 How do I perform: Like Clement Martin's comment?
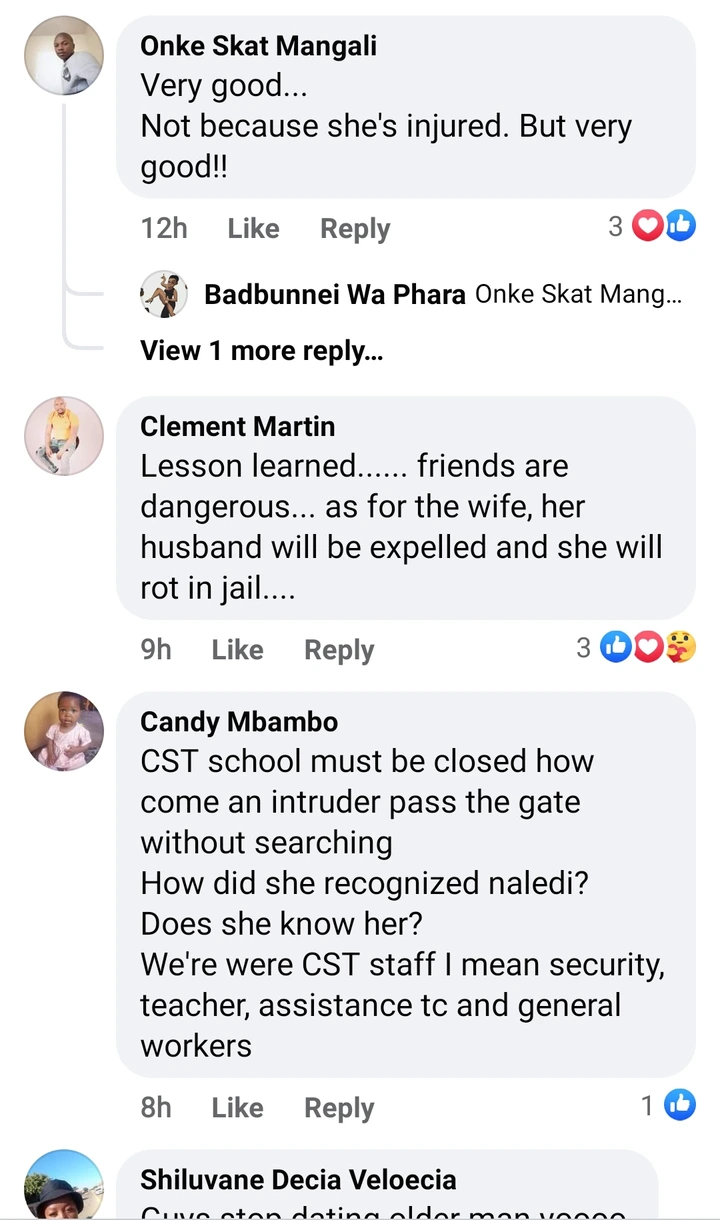[237, 649]
